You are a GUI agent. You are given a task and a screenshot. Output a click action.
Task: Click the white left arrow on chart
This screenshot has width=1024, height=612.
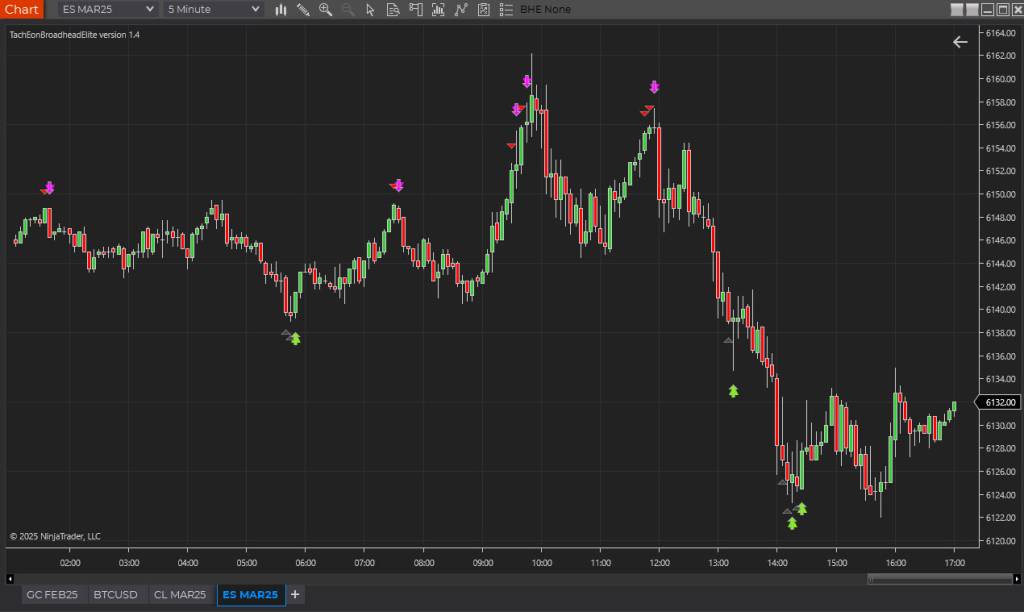(960, 42)
